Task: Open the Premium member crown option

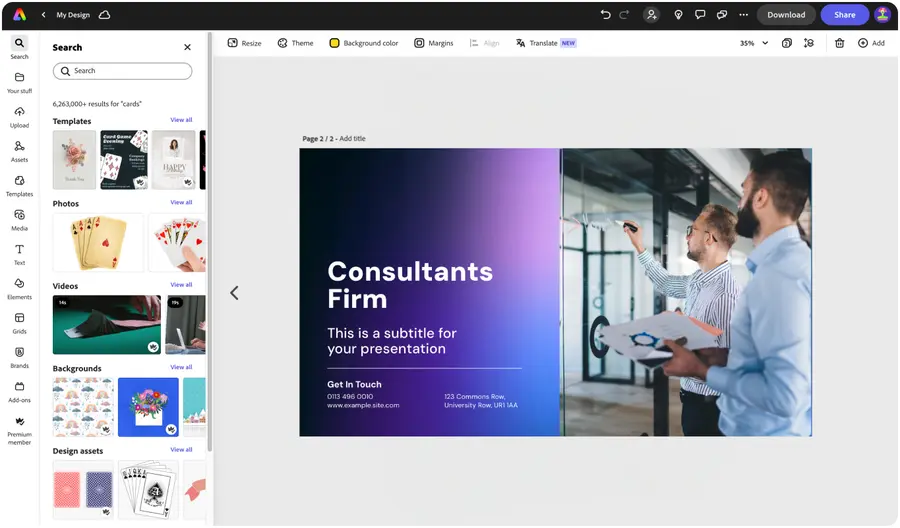Action: (x=20, y=431)
